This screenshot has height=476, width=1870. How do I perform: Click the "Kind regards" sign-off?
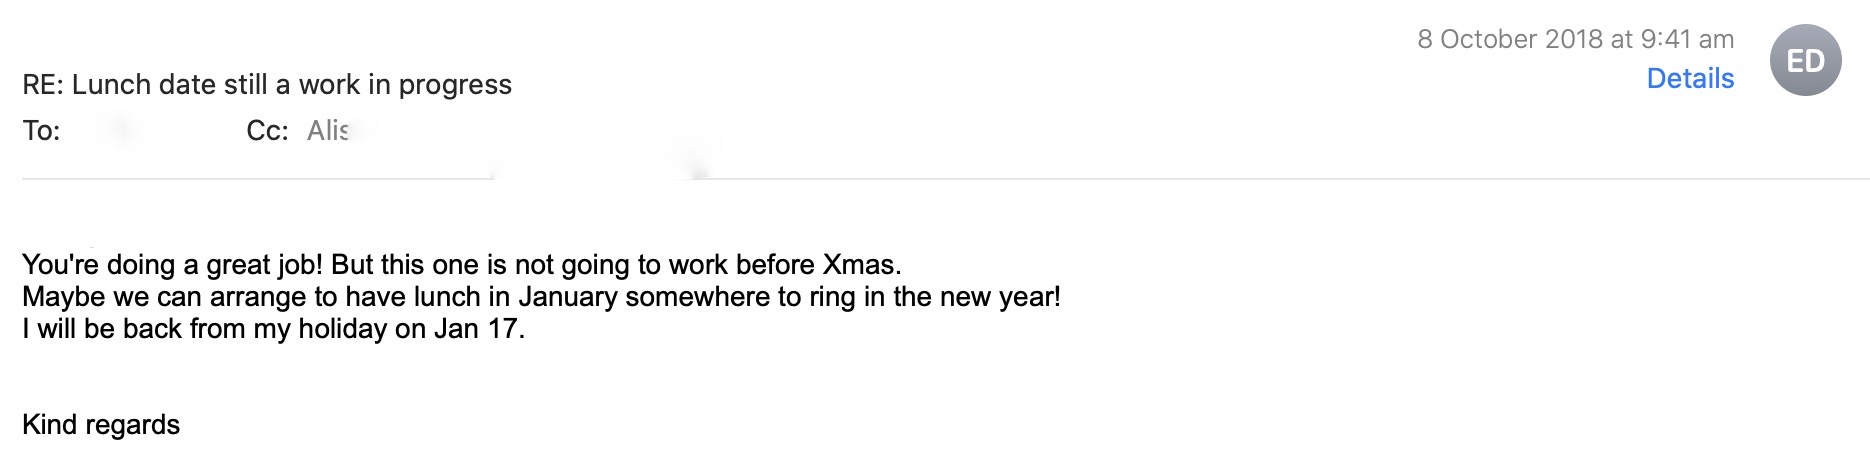[101, 425]
